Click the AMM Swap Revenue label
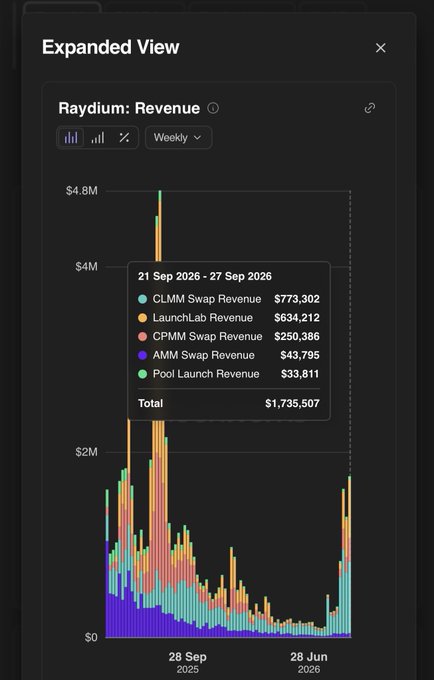The image size is (434, 680). tap(203, 355)
